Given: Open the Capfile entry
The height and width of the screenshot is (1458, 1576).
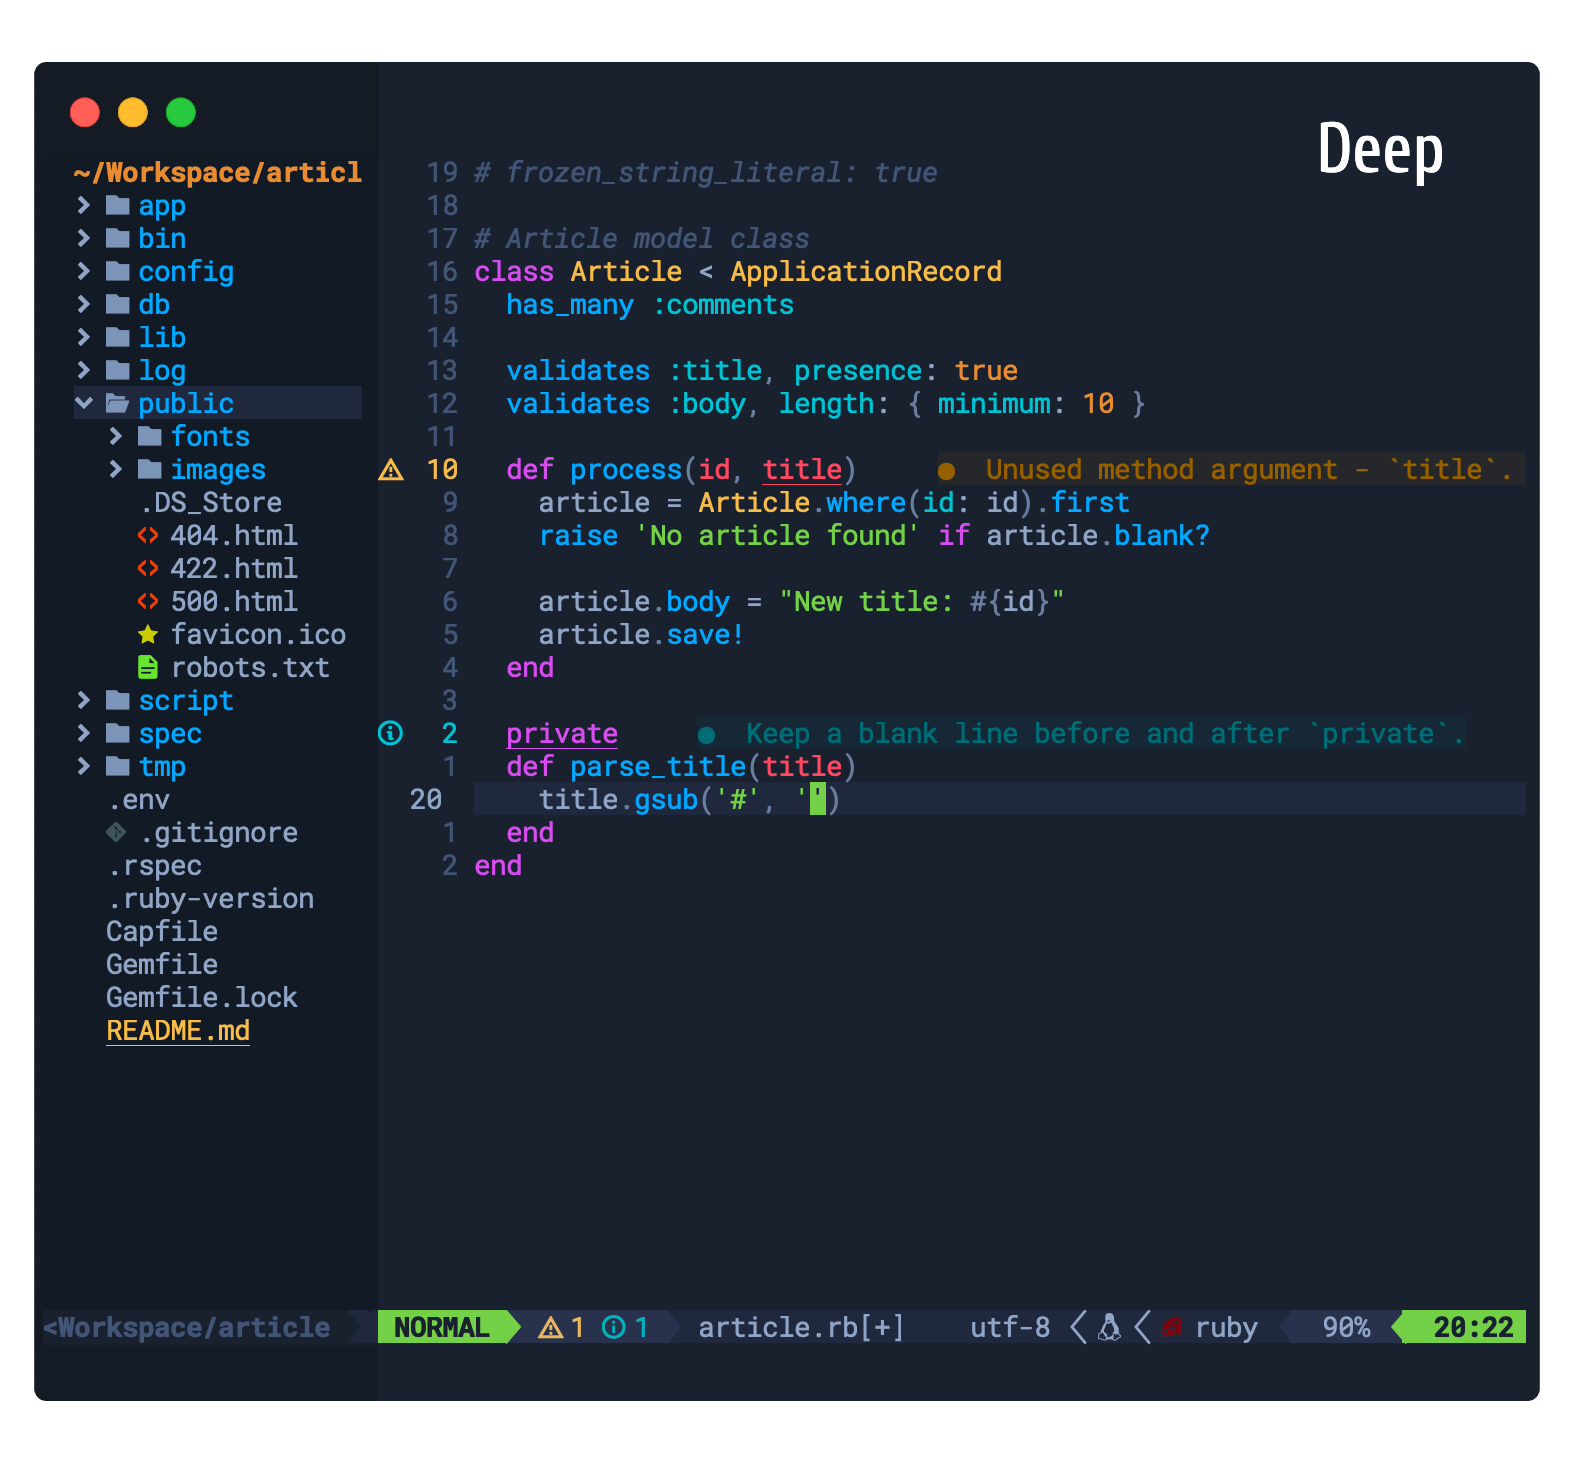Looking at the screenshot, I should (162, 931).
